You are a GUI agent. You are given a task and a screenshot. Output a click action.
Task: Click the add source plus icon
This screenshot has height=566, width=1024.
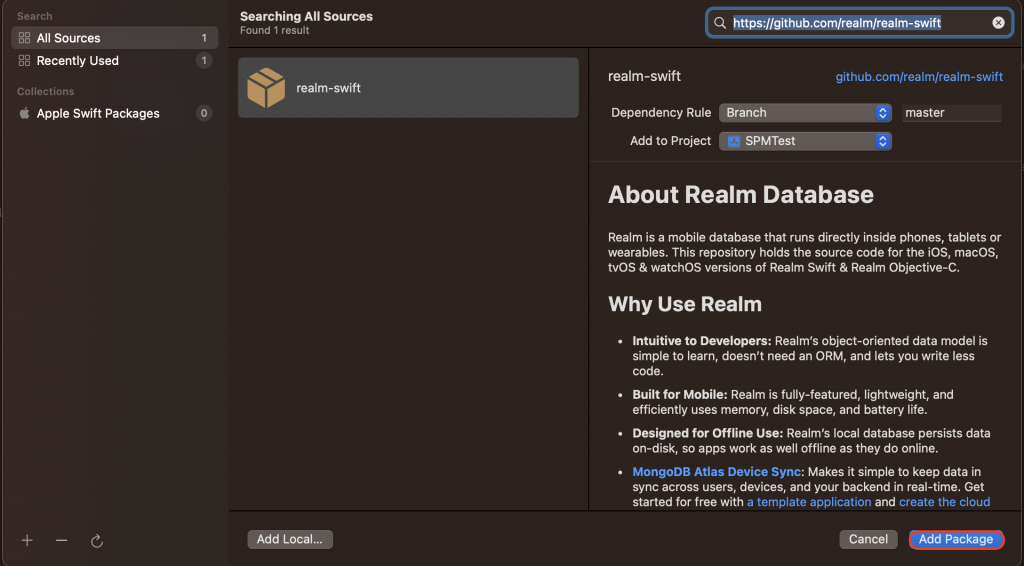(27, 540)
